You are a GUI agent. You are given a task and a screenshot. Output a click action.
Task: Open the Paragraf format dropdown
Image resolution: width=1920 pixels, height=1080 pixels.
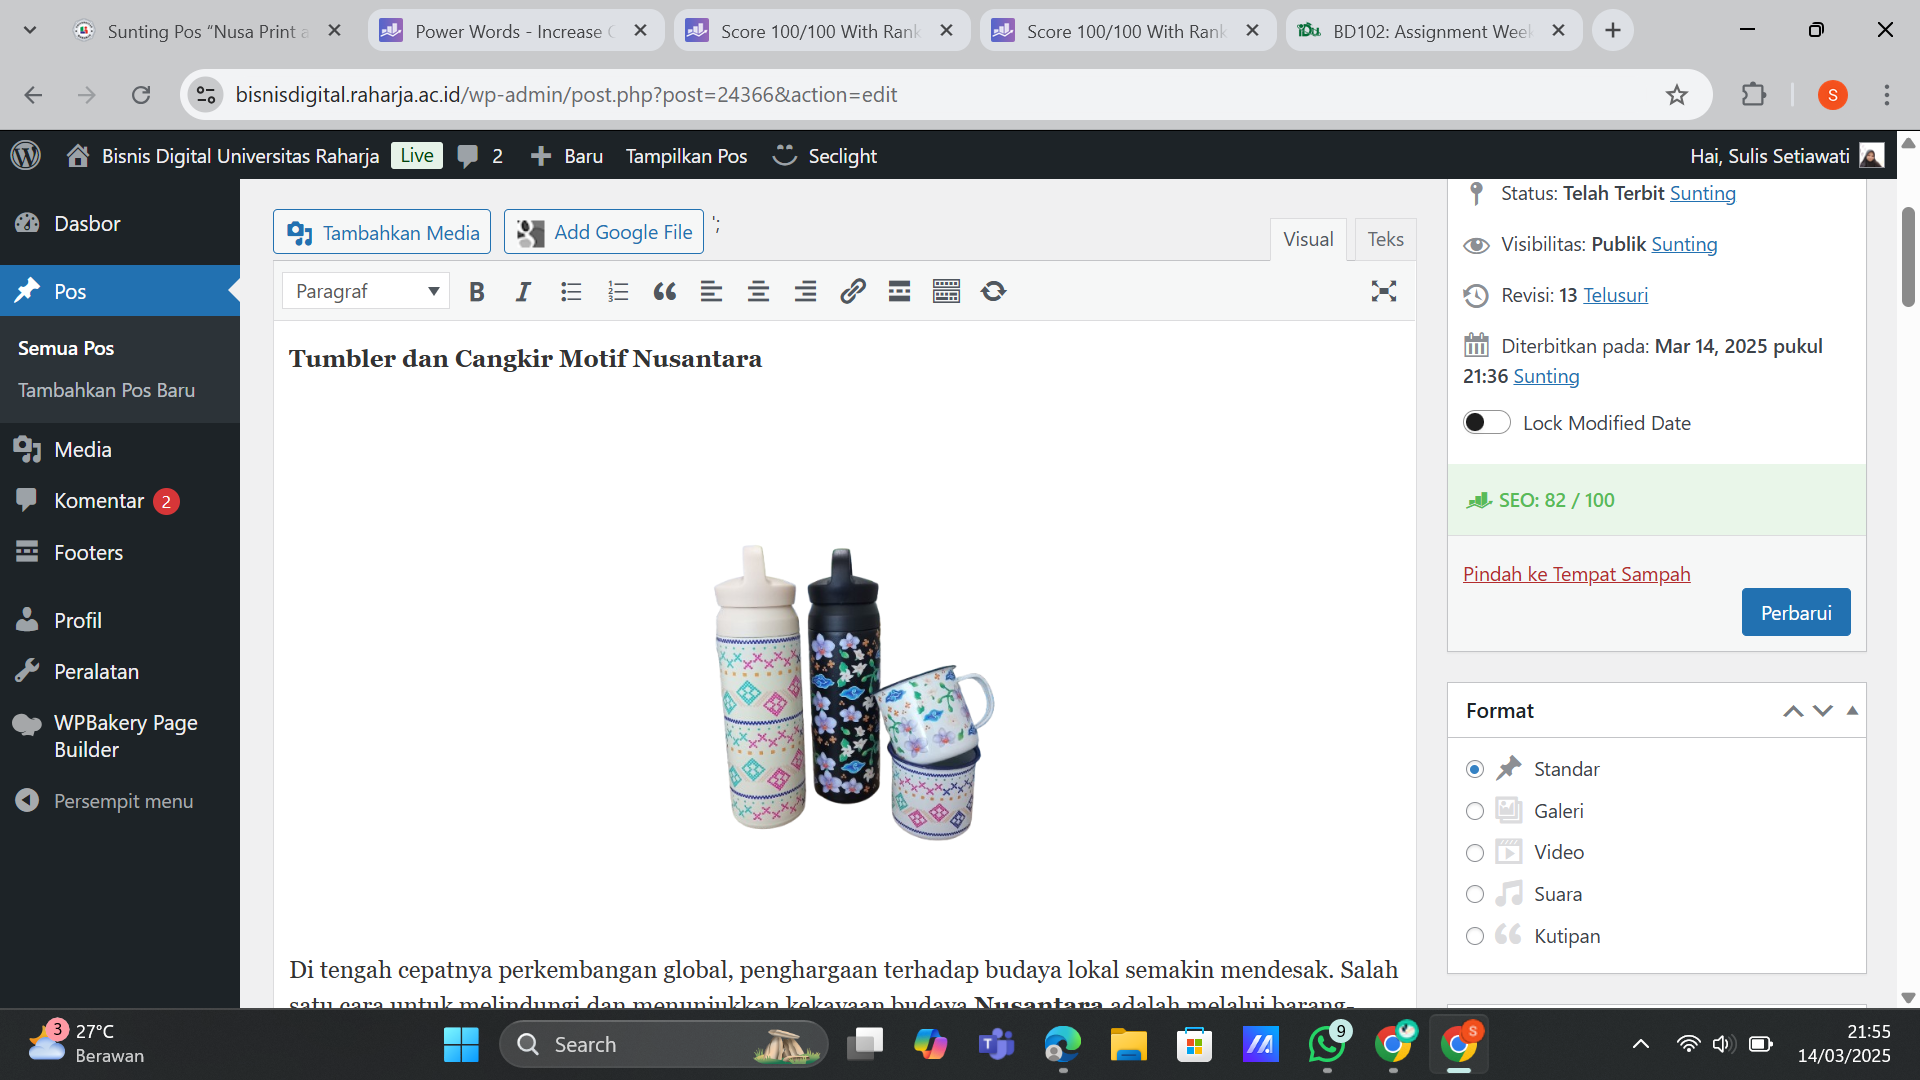366,292
